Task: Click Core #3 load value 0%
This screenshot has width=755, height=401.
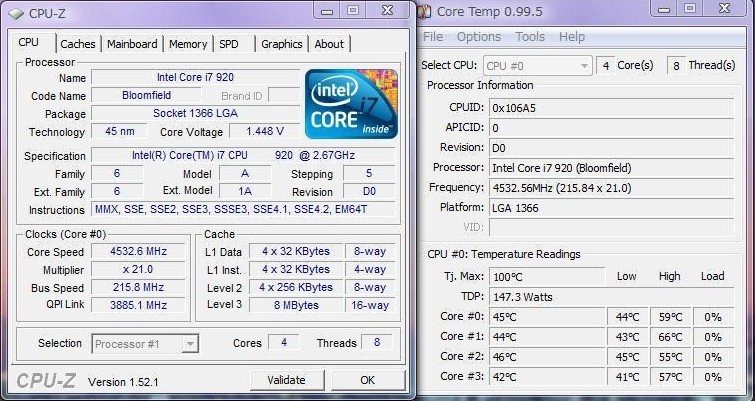Action: [713, 377]
